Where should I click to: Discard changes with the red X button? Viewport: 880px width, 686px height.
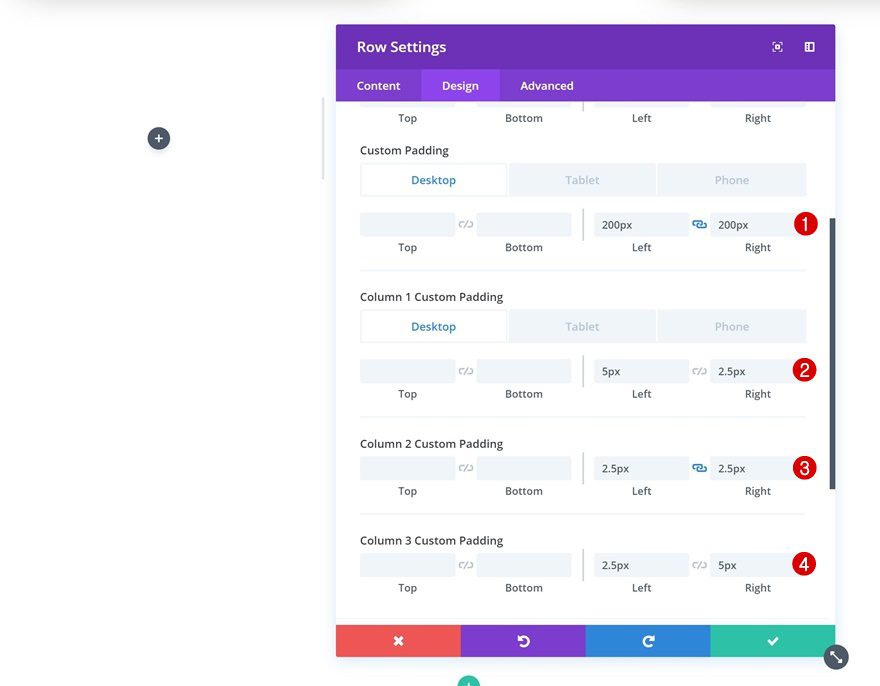(398, 640)
